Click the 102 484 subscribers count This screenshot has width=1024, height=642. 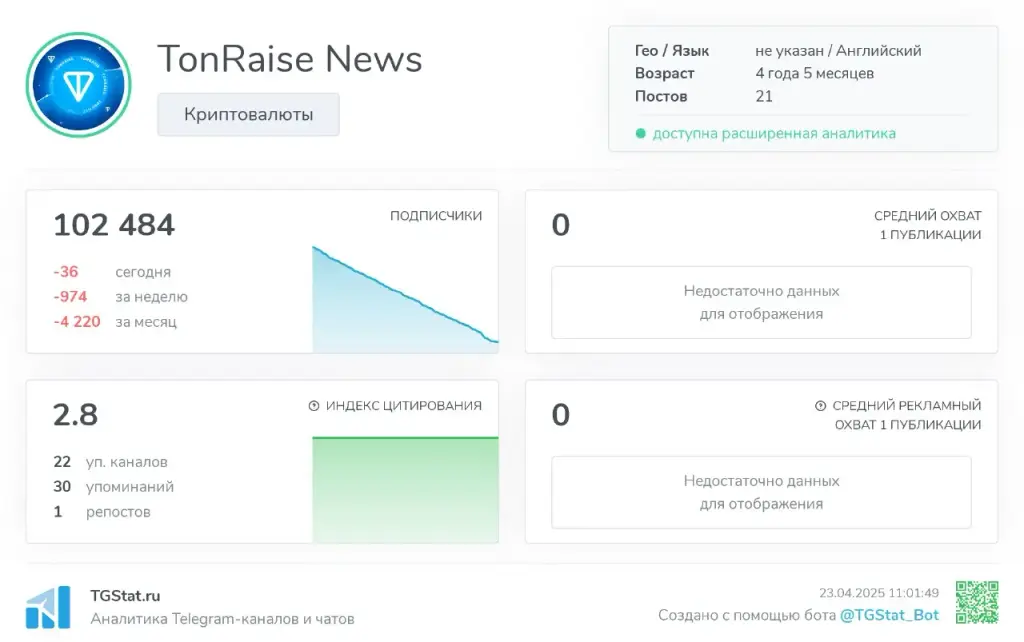[114, 225]
